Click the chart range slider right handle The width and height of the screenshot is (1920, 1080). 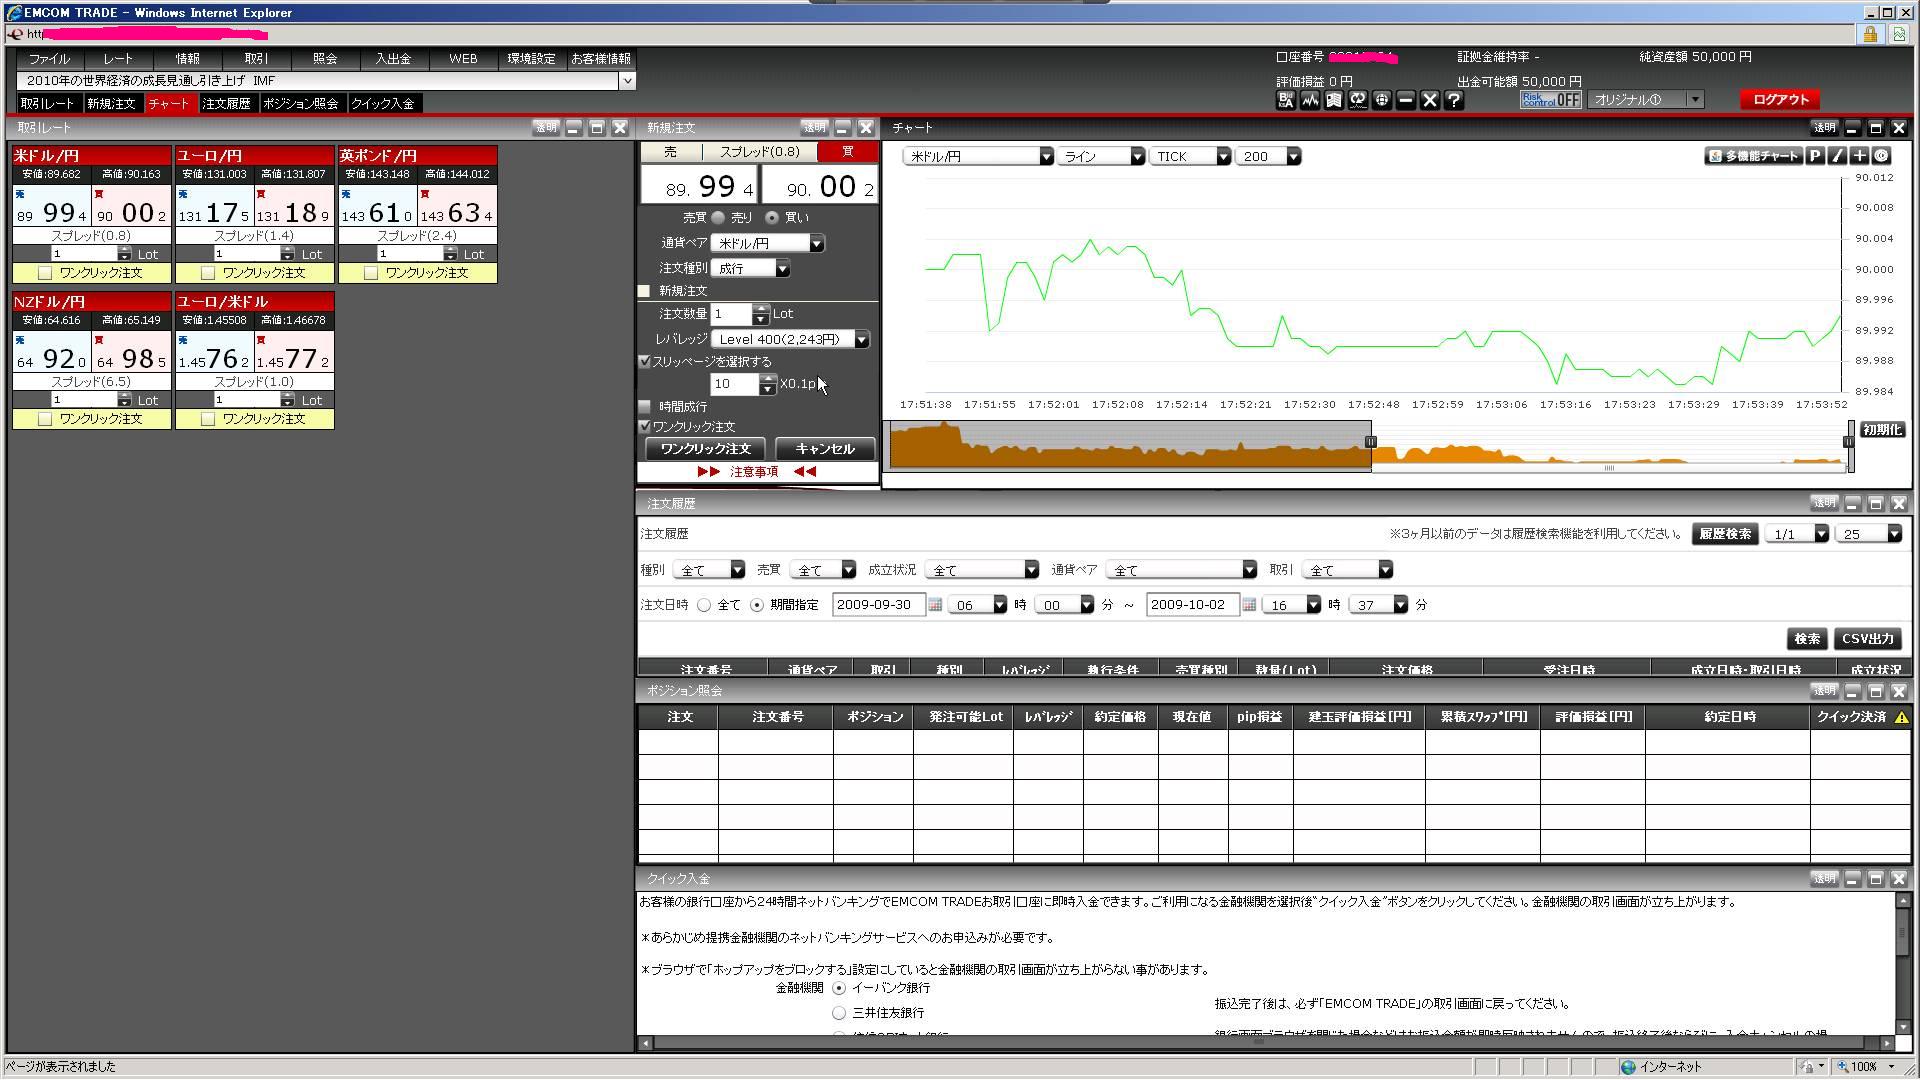1848,442
